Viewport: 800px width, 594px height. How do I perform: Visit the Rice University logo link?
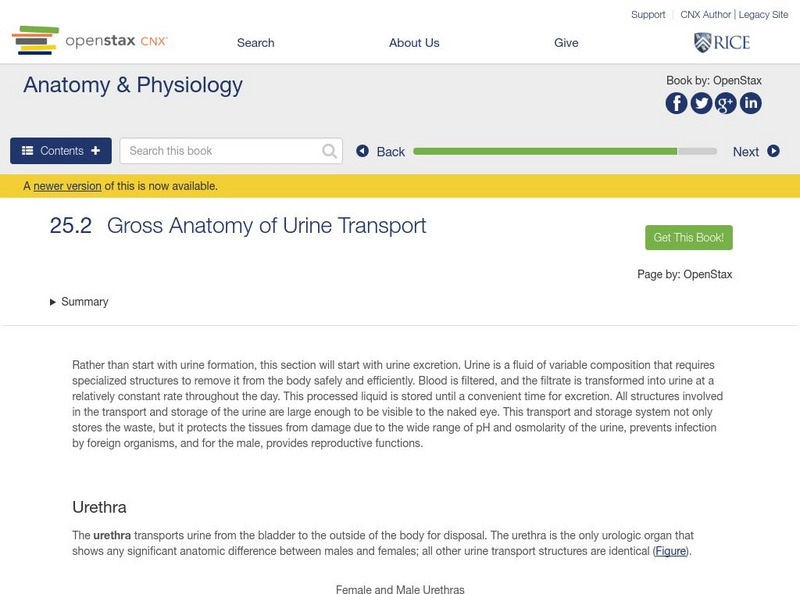click(721, 42)
